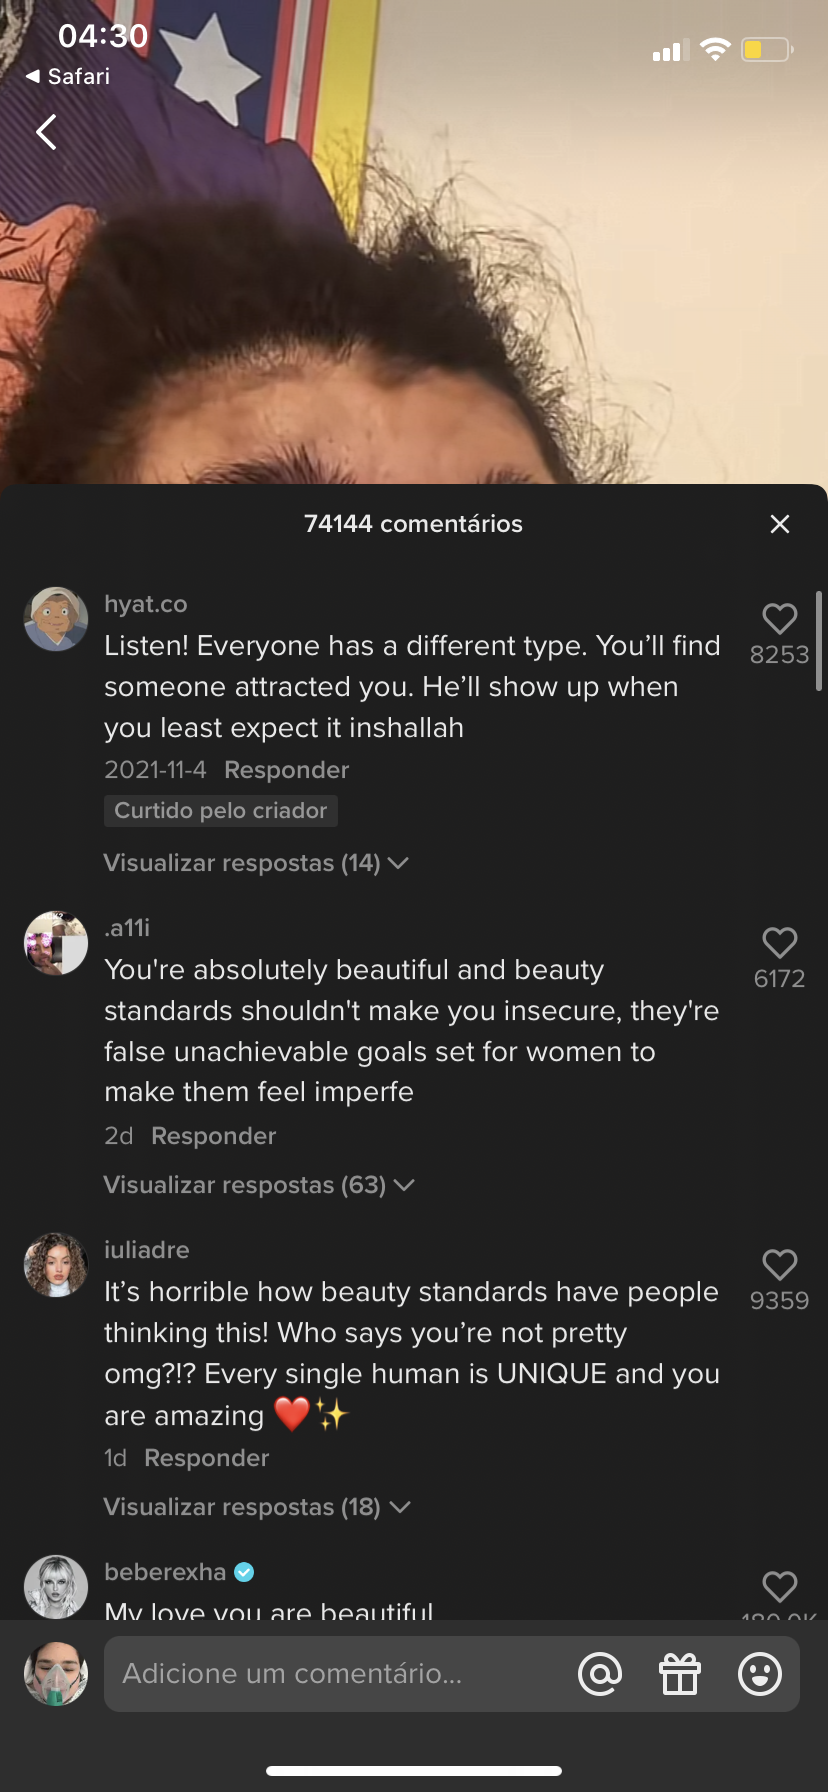Viewport: 828px width, 1792px height.
Task: Open the emoji picker icon
Action: click(760, 1674)
